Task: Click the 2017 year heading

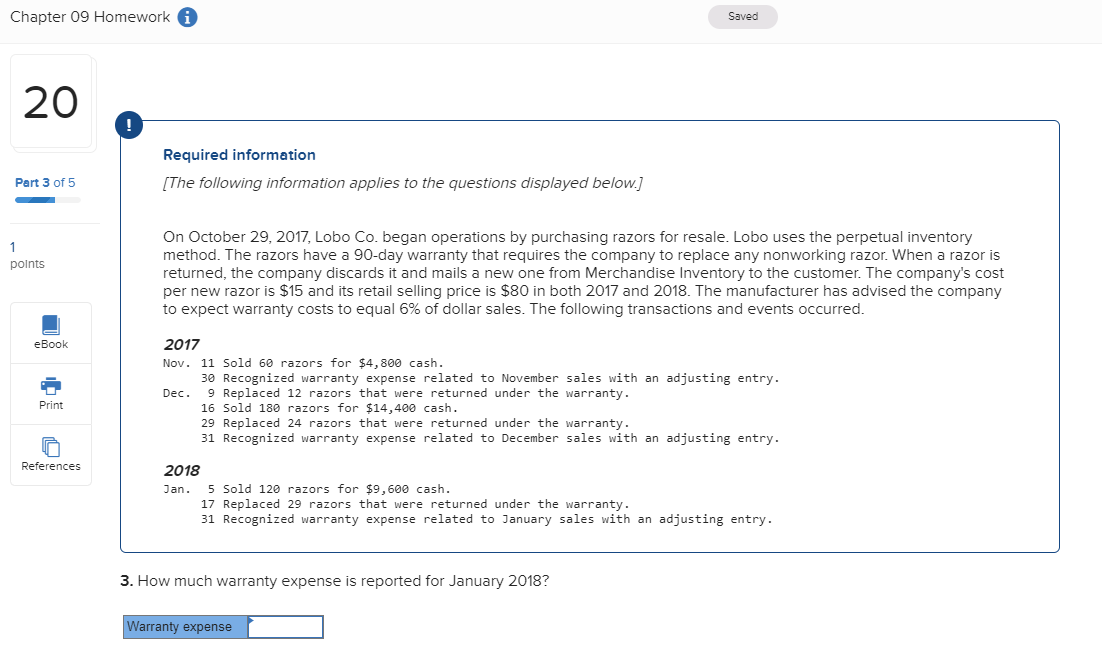Action: [x=181, y=344]
